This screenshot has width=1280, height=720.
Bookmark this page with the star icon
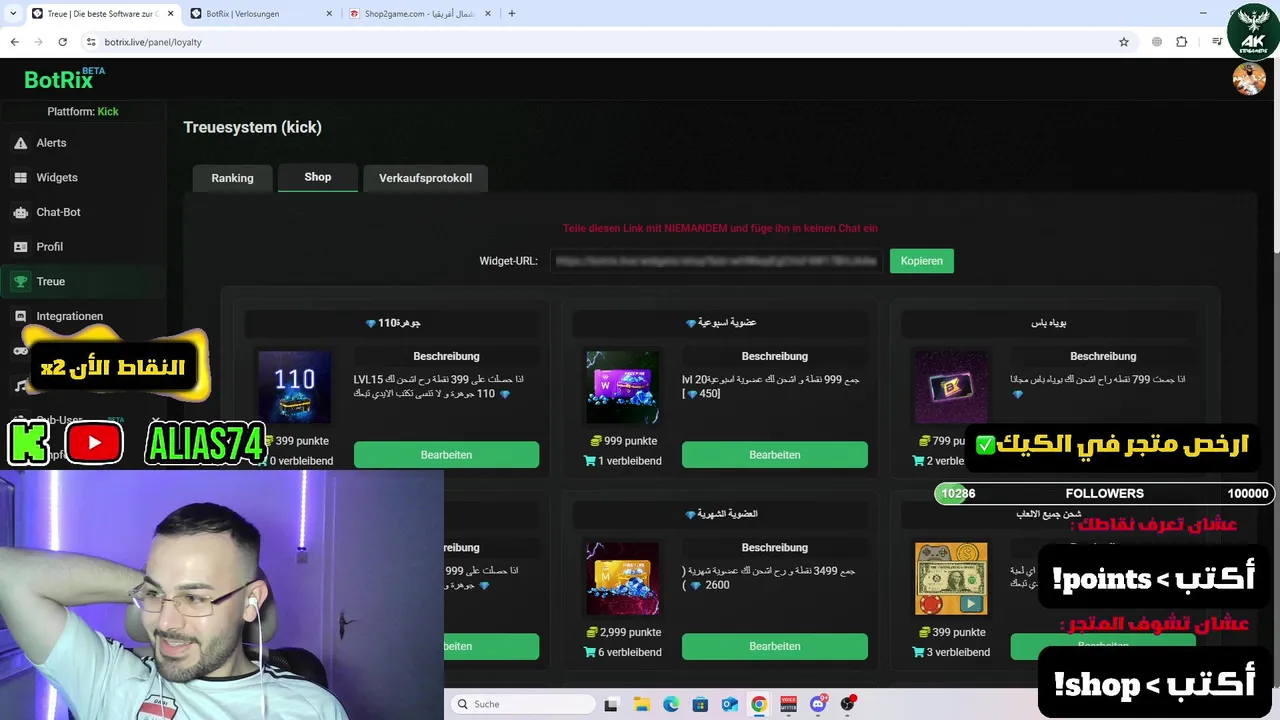pyautogui.click(x=1124, y=42)
